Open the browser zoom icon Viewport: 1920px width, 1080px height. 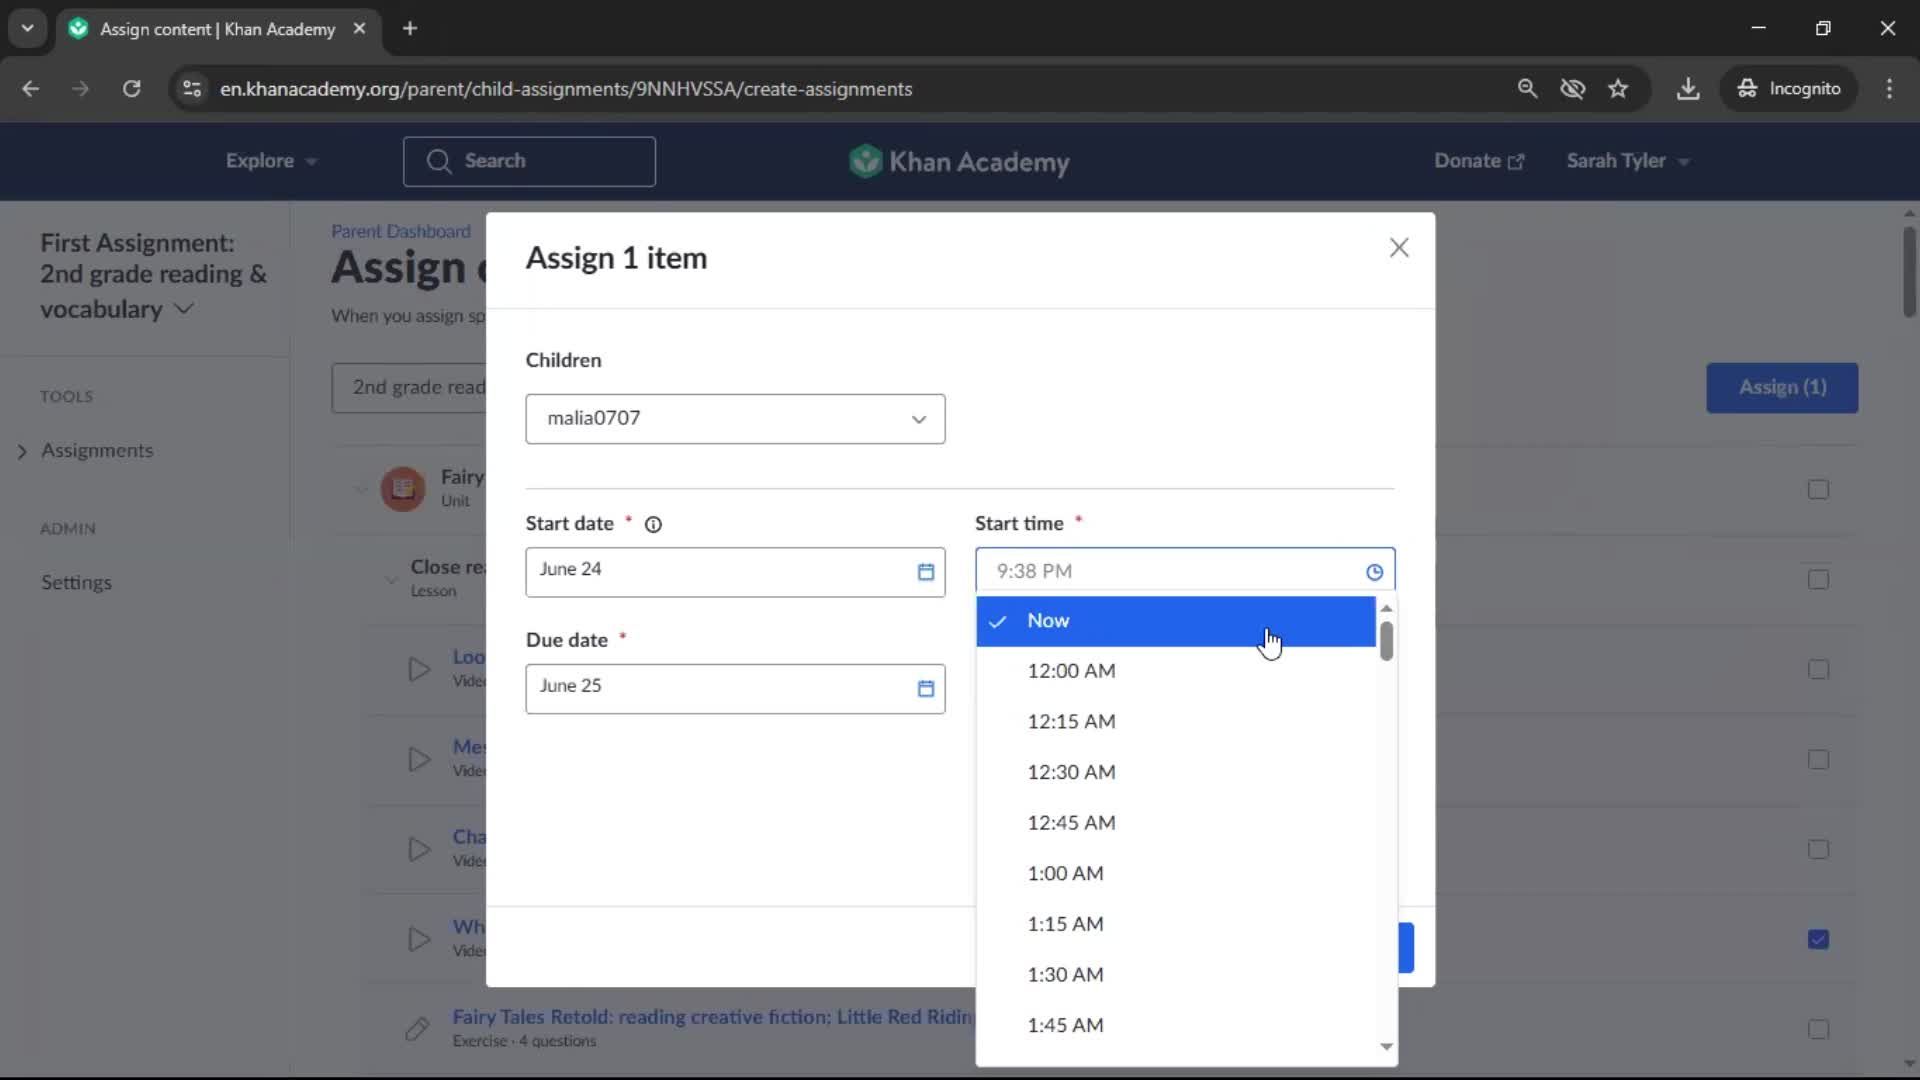pyautogui.click(x=1527, y=89)
